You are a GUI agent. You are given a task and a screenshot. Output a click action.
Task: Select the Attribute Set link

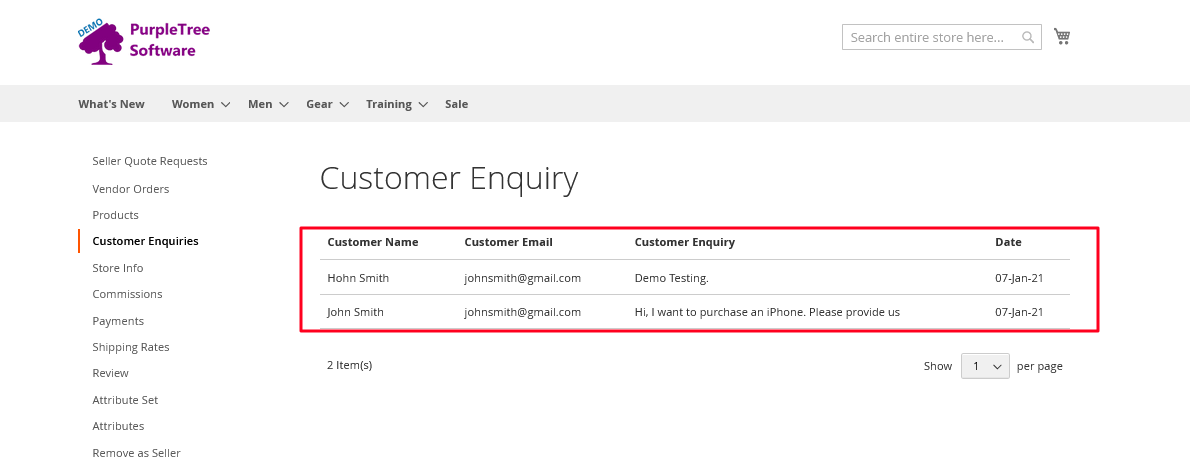point(125,400)
